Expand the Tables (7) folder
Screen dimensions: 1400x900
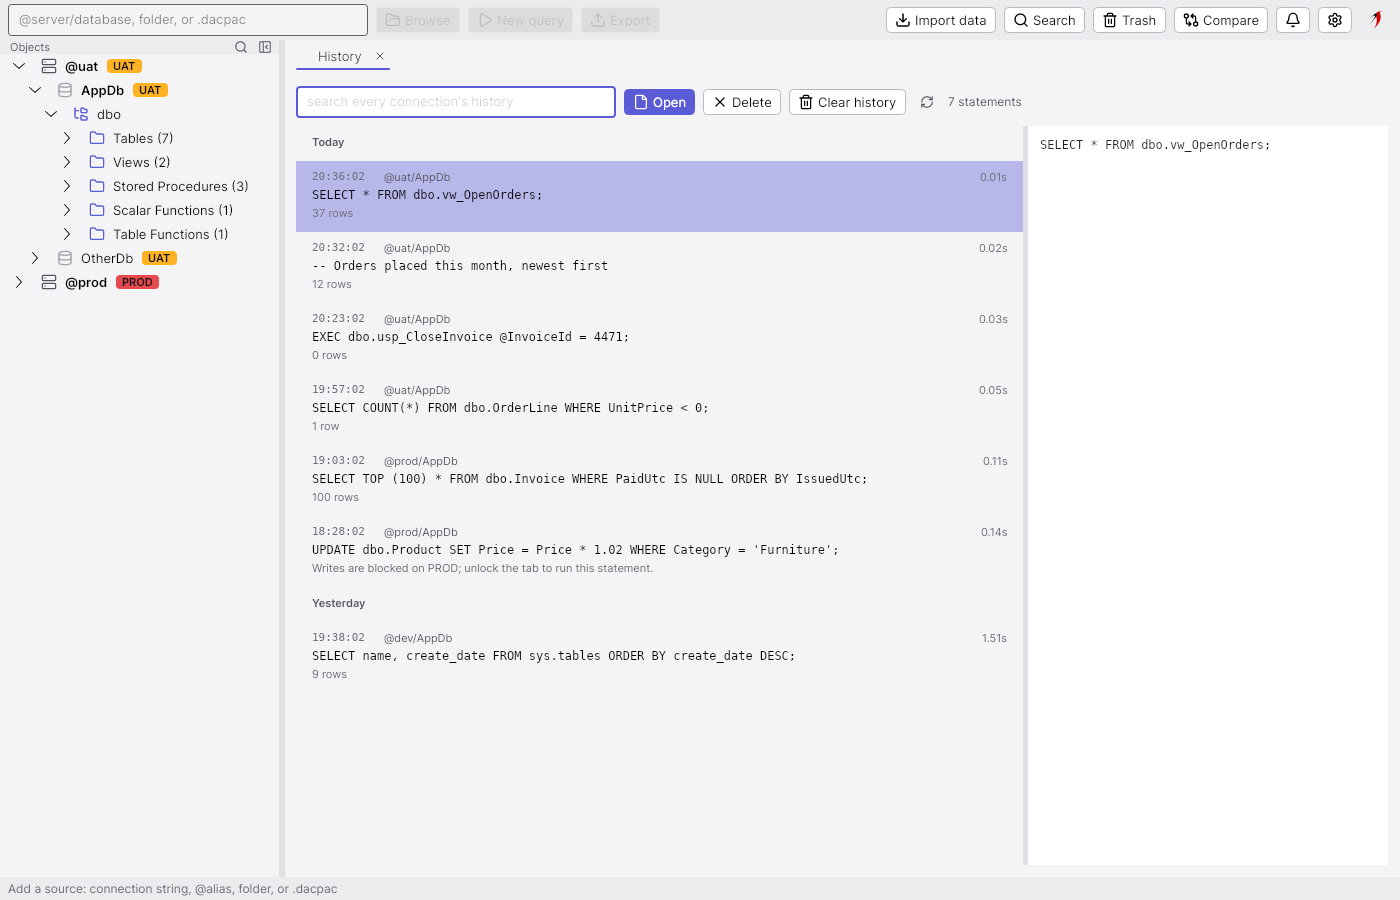67,138
